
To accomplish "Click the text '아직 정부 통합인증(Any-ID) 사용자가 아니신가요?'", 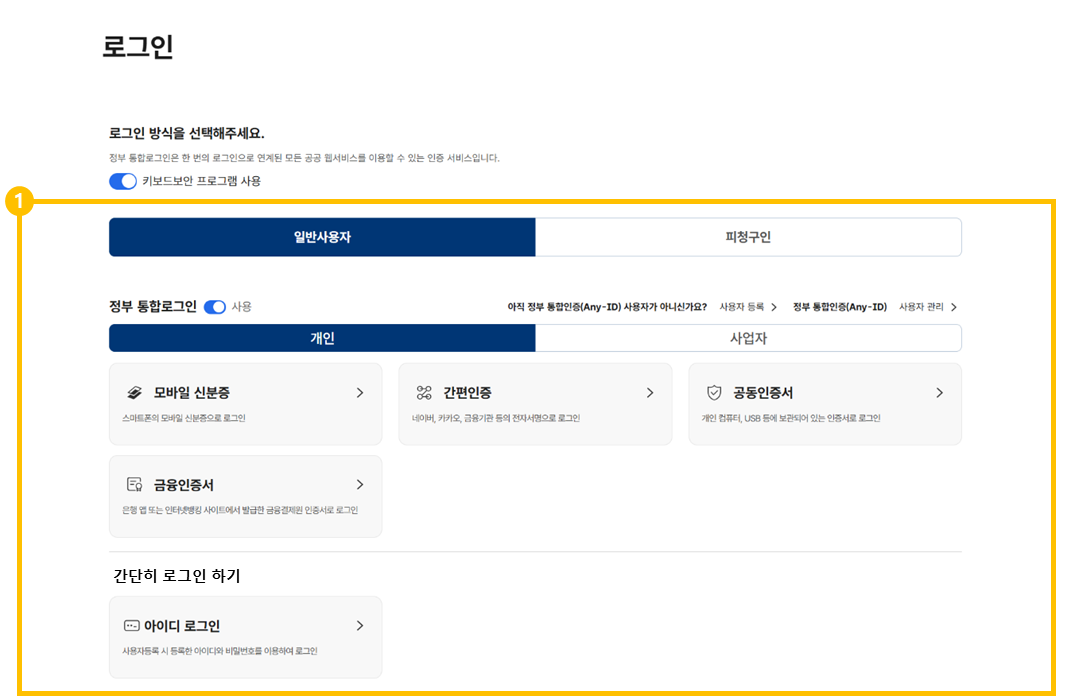I will pos(607,307).
